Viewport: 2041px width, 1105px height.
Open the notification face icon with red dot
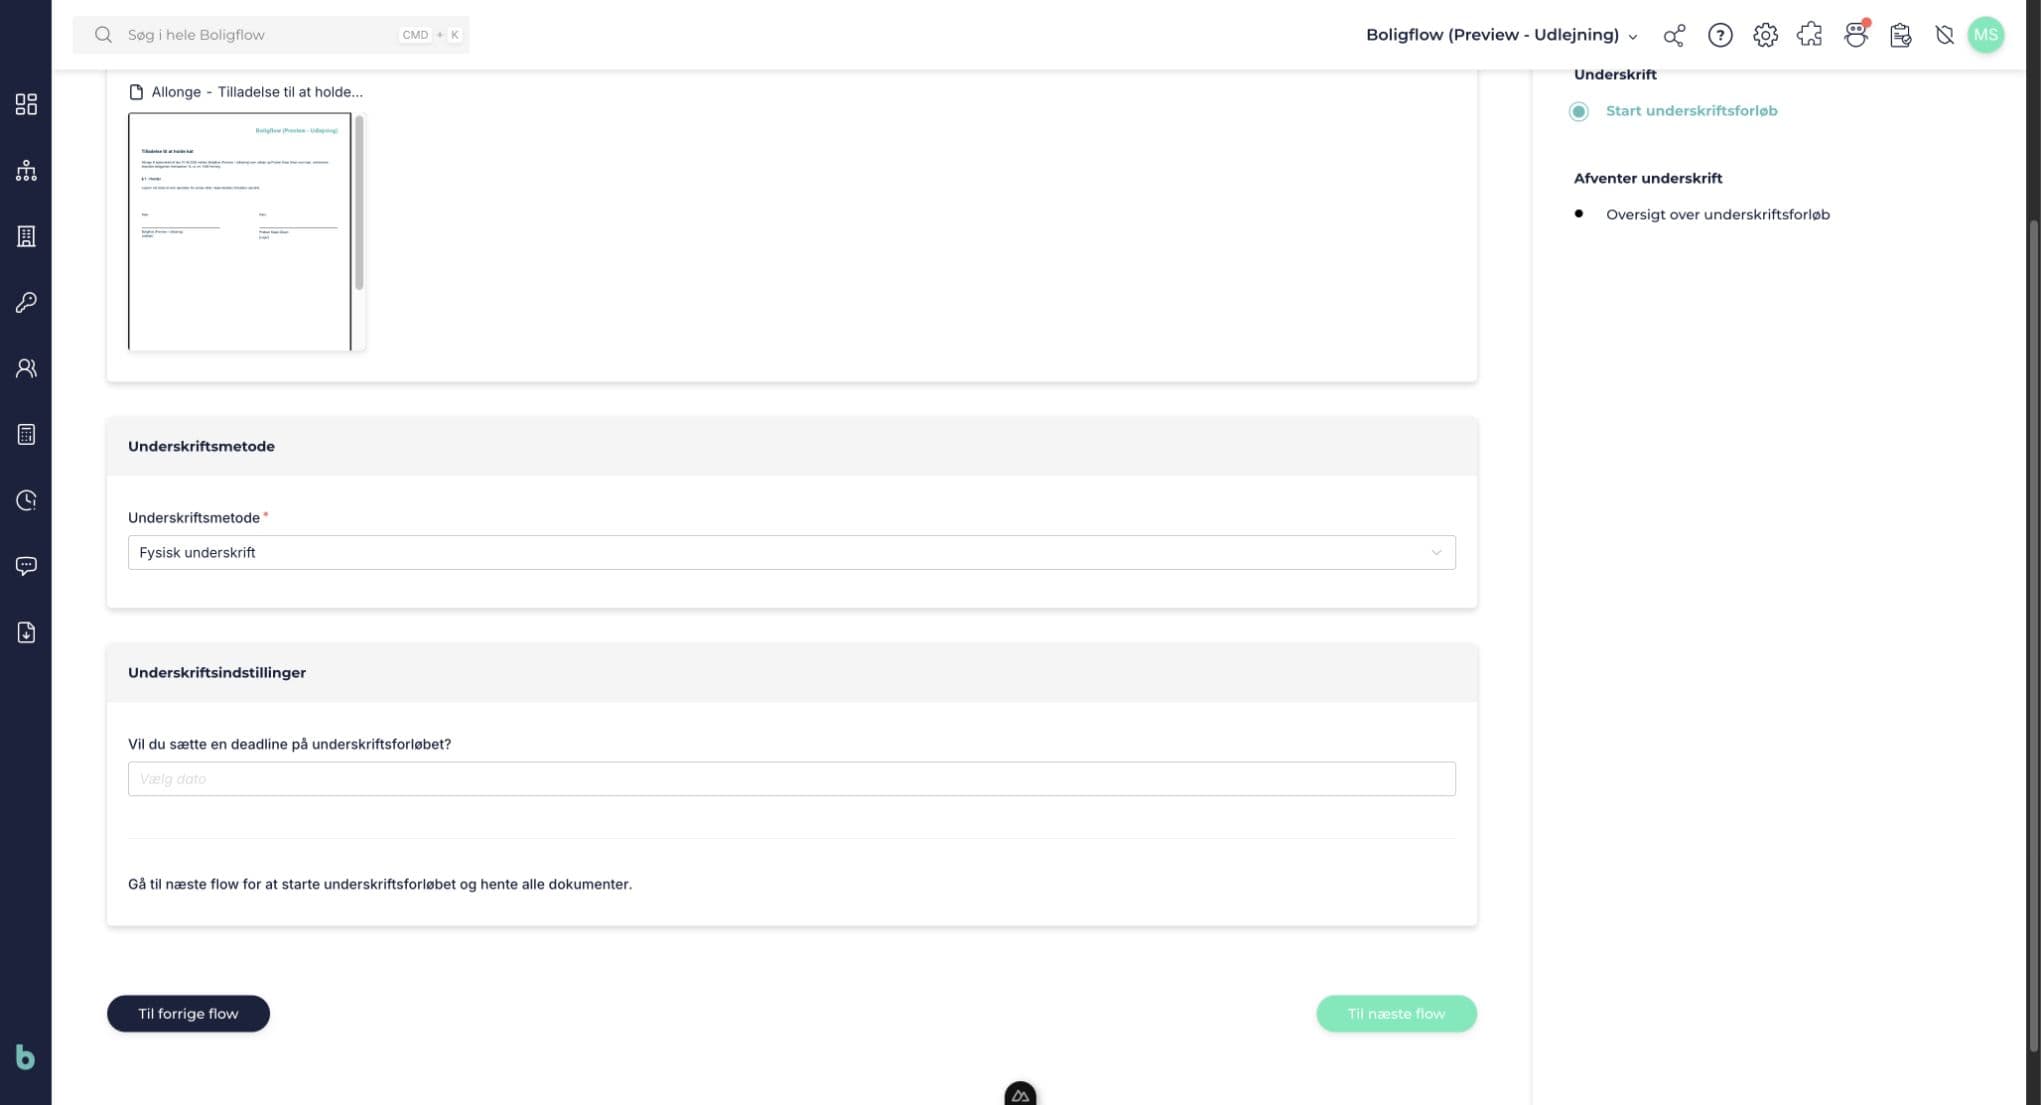pyautogui.click(x=1856, y=35)
